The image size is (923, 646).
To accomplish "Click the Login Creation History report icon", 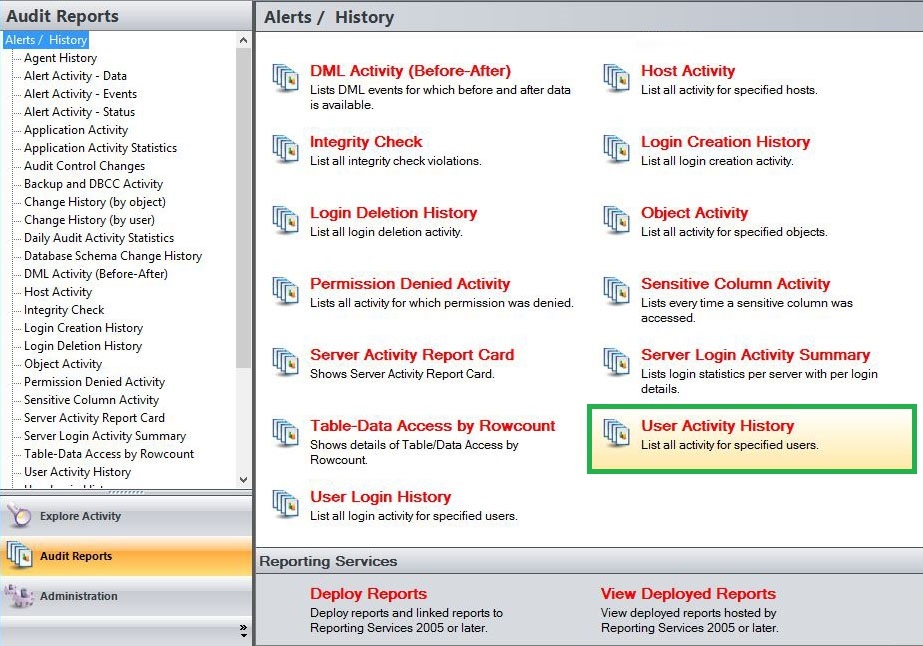I will tap(616, 148).
